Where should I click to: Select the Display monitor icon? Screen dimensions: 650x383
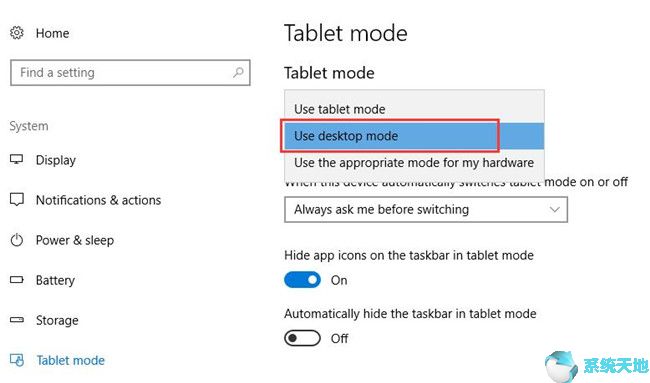click(x=17, y=159)
